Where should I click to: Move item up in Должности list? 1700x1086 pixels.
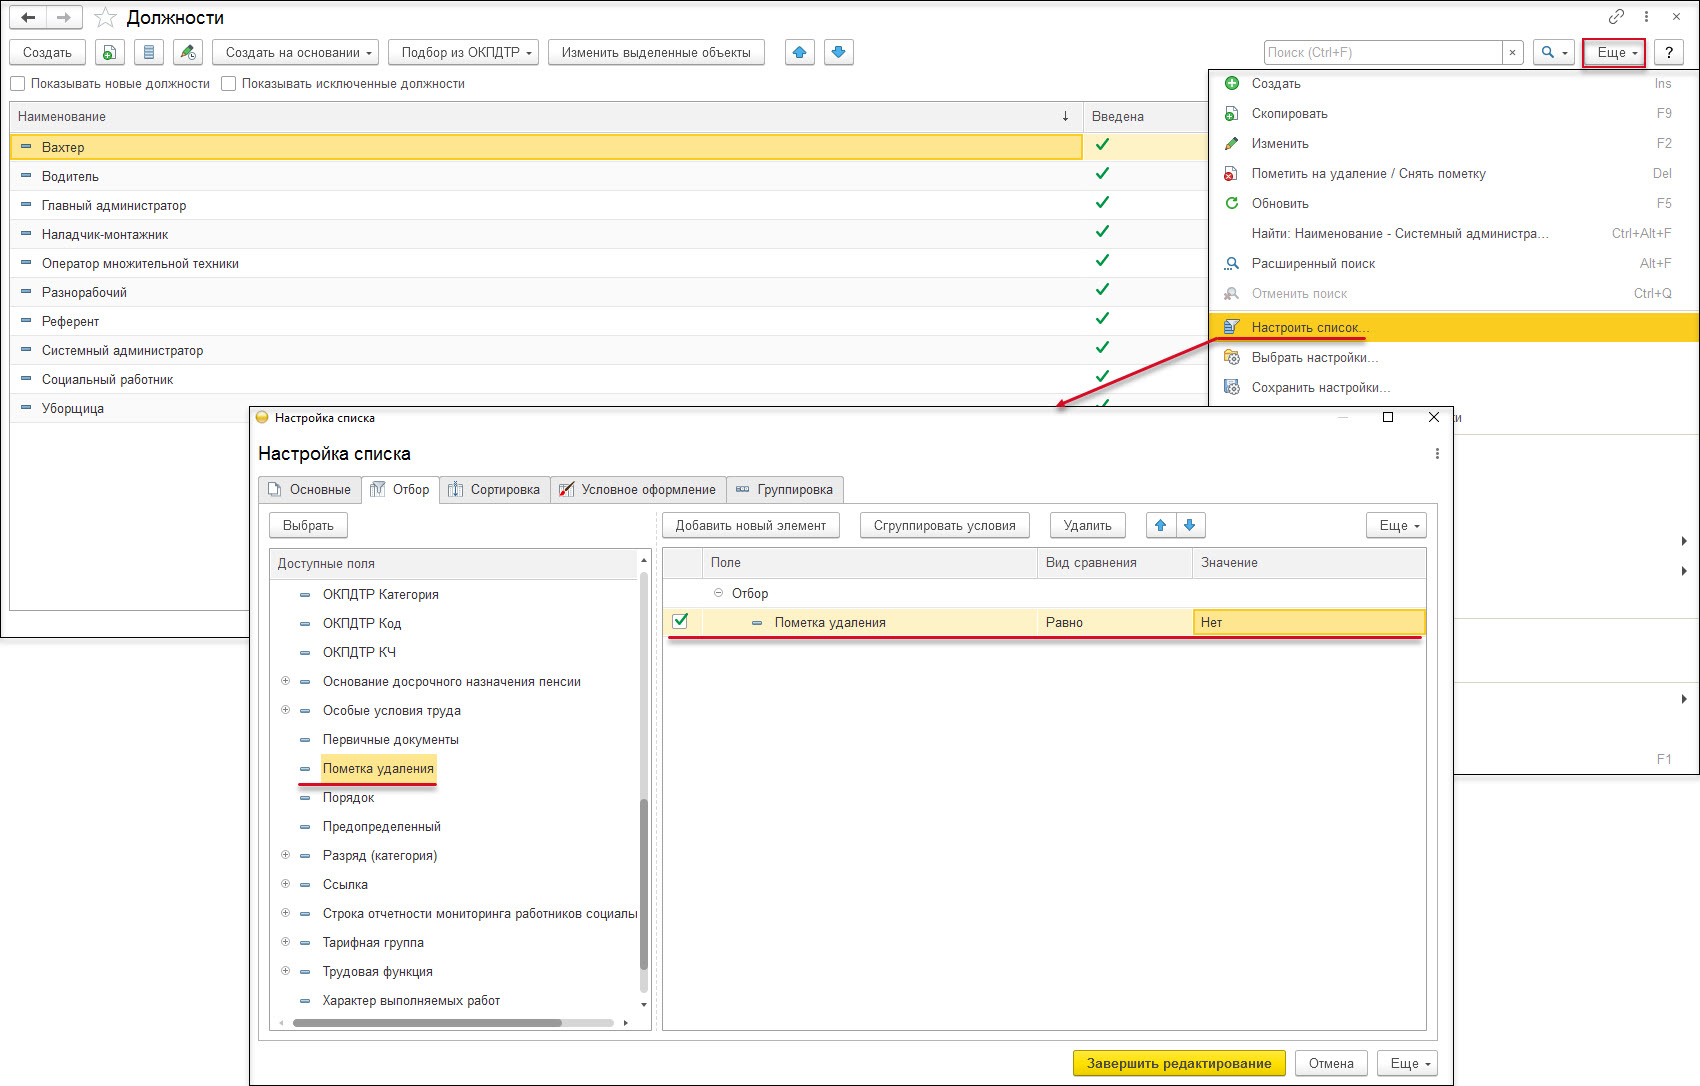point(800,52)
